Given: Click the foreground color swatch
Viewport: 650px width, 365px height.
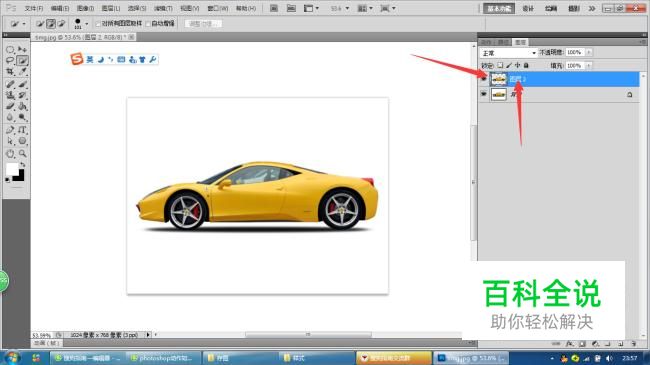Looking at the screenshot, I should (11, 169).
